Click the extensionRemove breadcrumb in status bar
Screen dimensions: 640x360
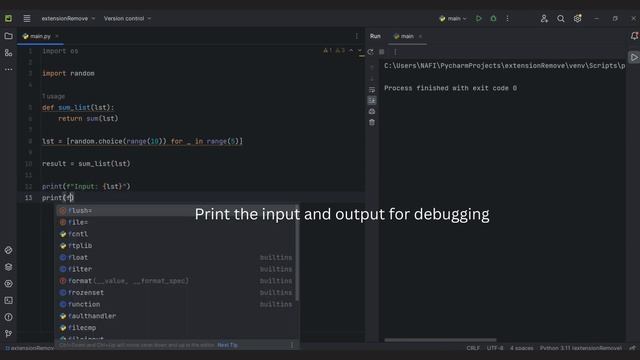coord(30,348)
